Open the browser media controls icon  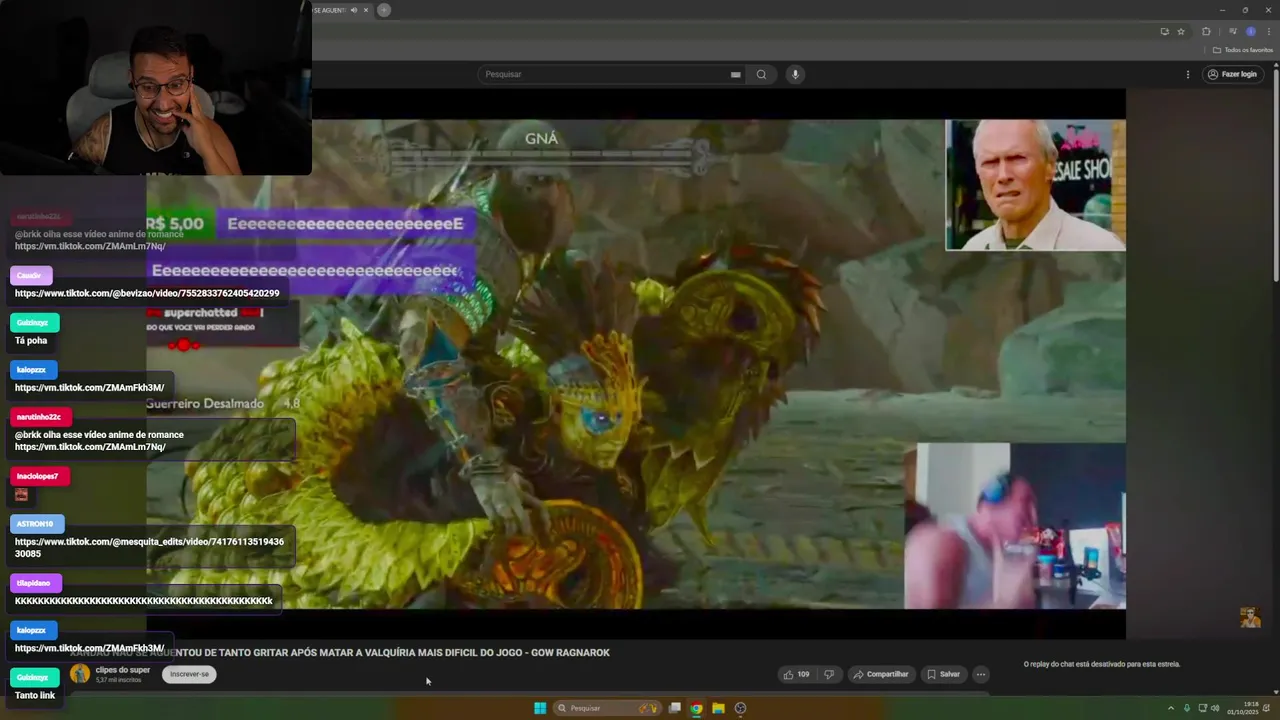coord(1233,31)
